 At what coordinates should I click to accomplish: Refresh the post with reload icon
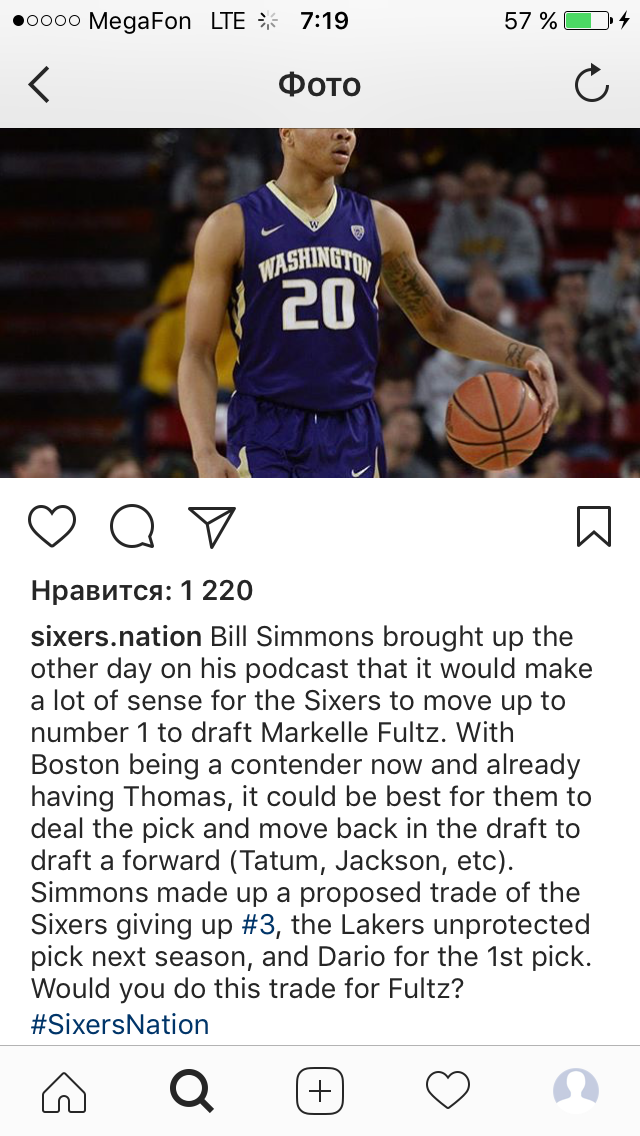click(592, 84)
